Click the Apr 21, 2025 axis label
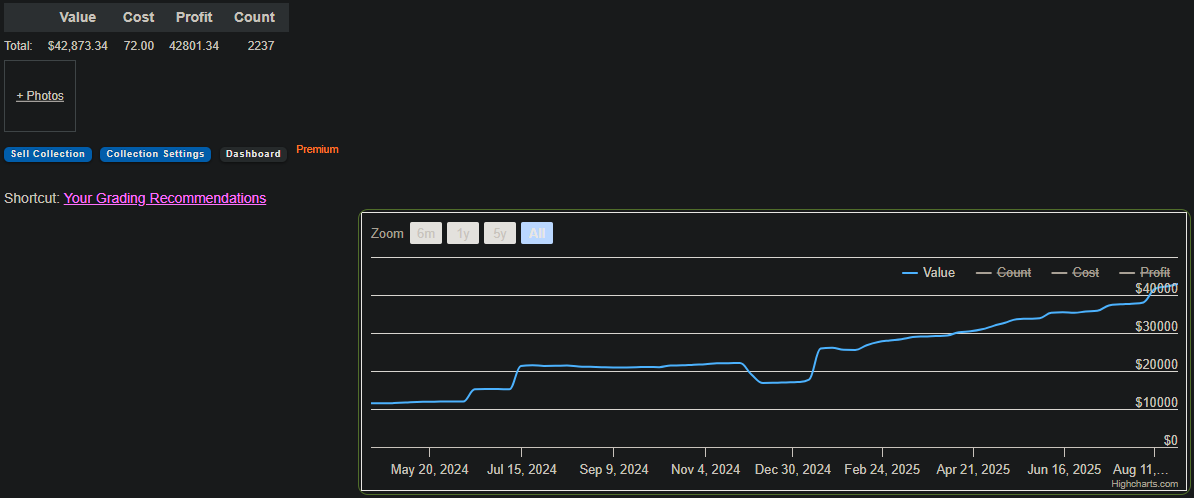The height and width of the screenshot is (498, 1194). (973, 469)
